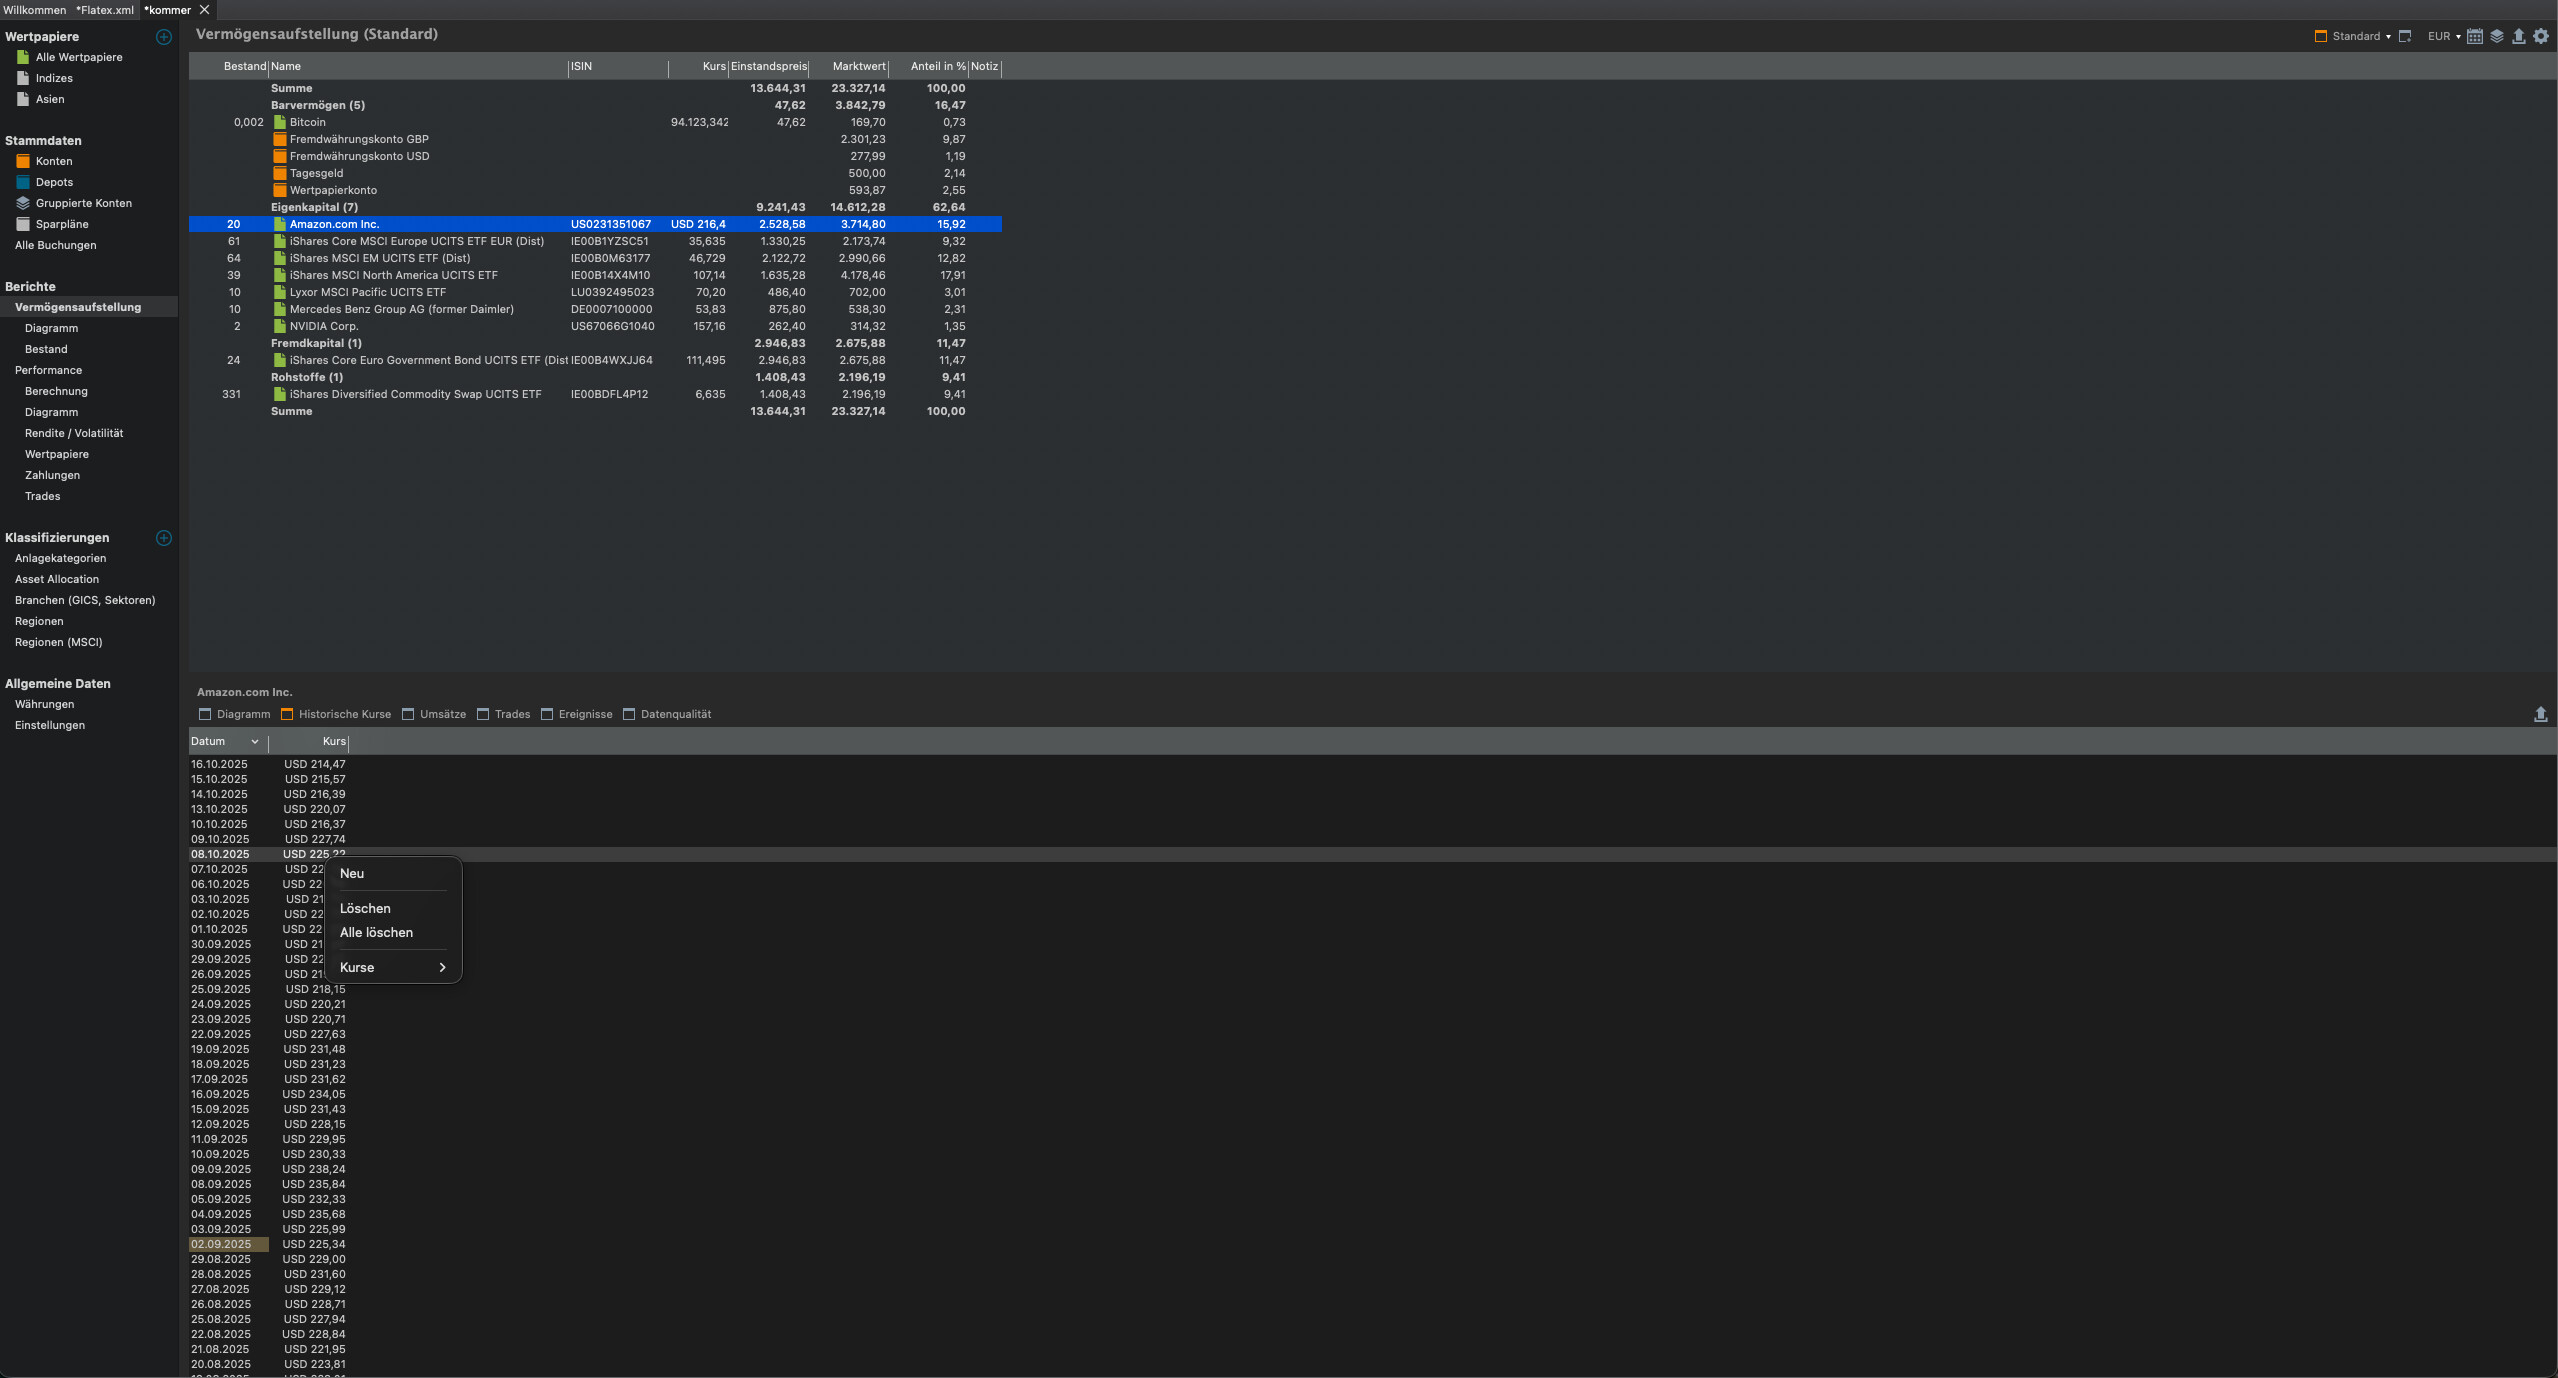The width and height of the screenshot is (2558, 1378).
Task: Open Asset Allocation in sidebar
Action: 57,579
